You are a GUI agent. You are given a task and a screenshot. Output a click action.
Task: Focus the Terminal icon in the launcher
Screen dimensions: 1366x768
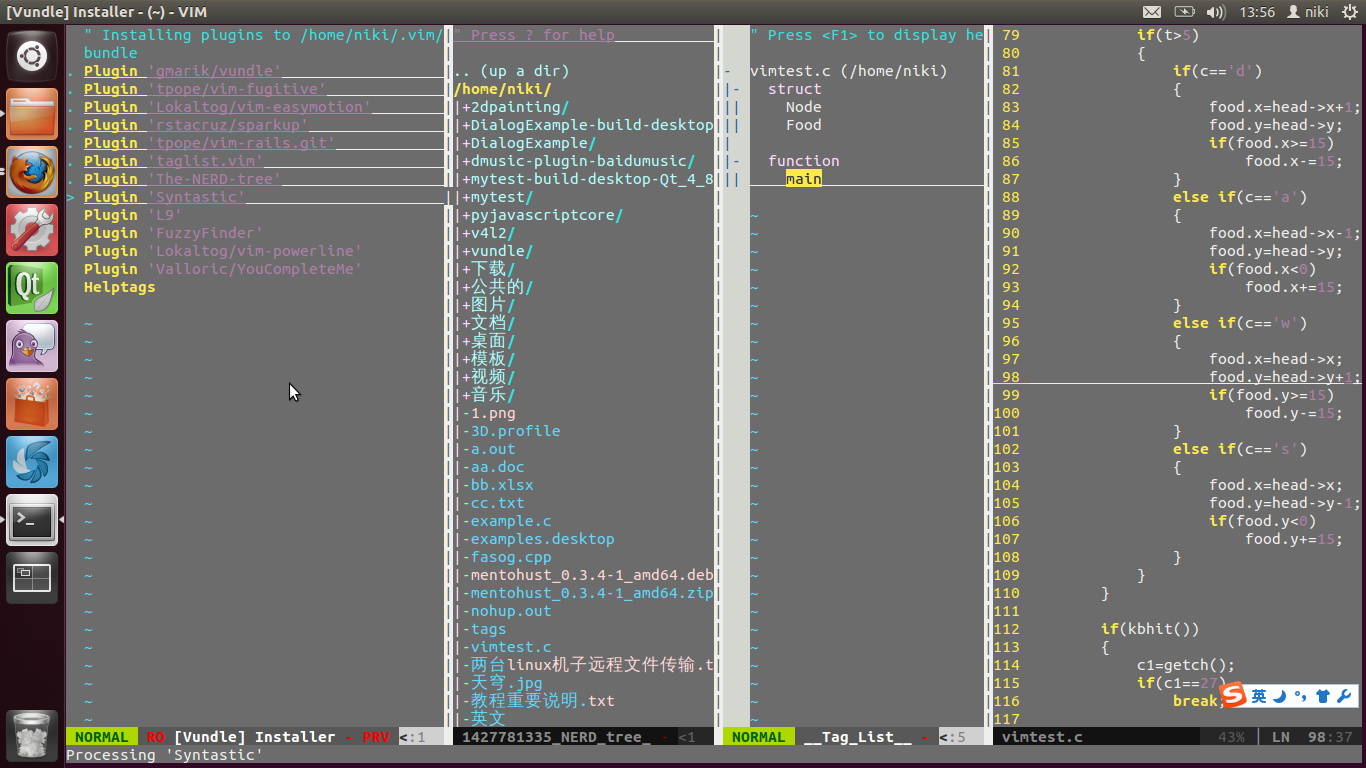32,520
